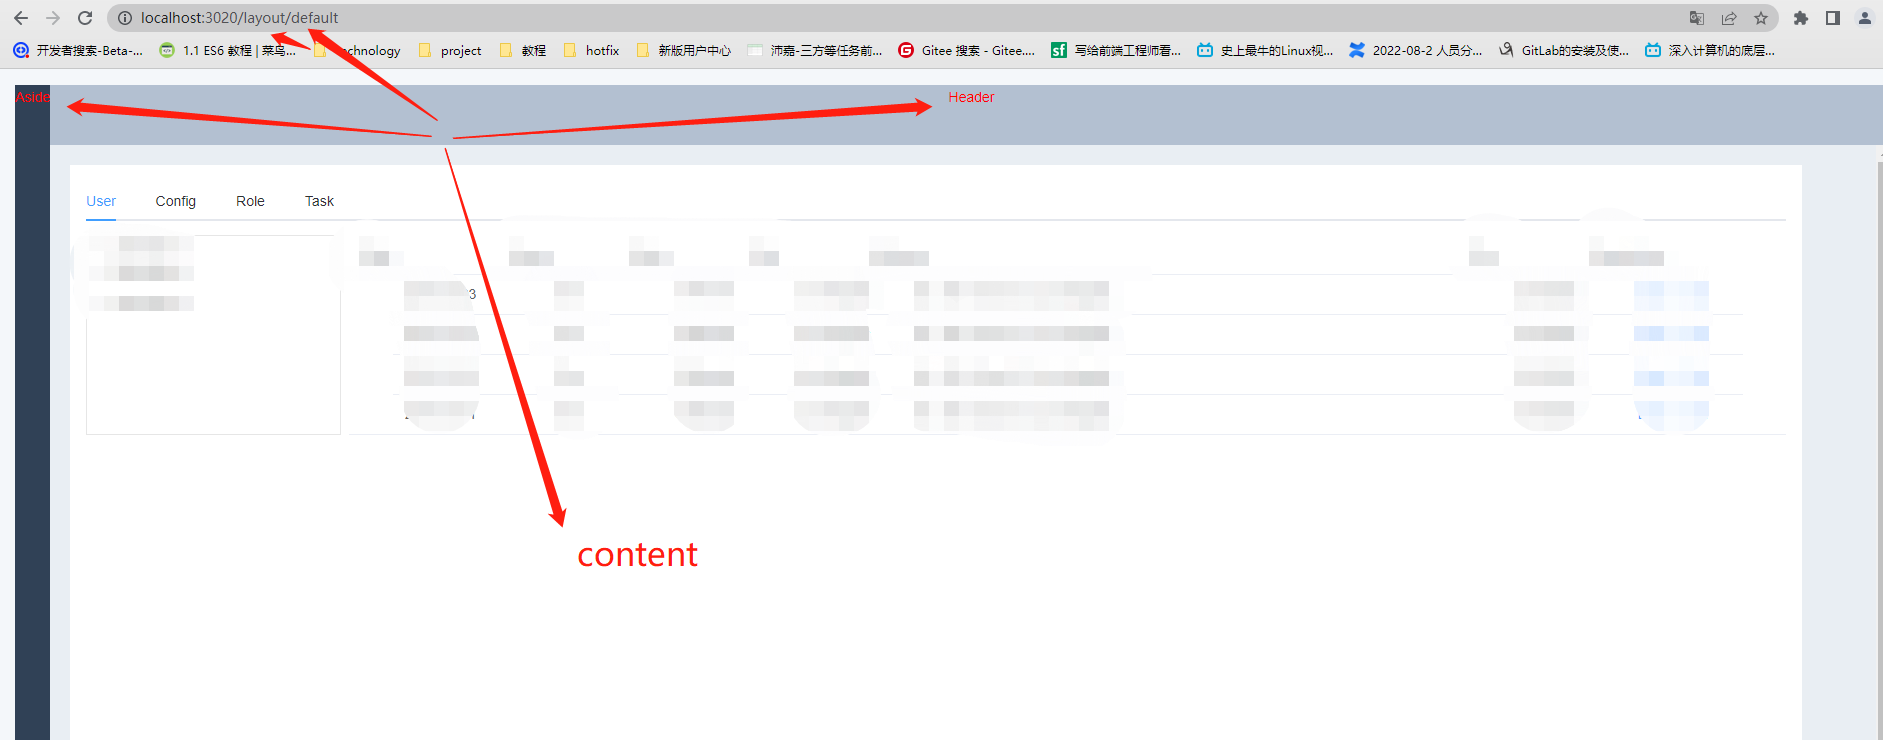Viewport: 1883px width, 740px height.
Task: Expand the 新版用户中心 bookmark folder
Action: click(x=683, y=50)
